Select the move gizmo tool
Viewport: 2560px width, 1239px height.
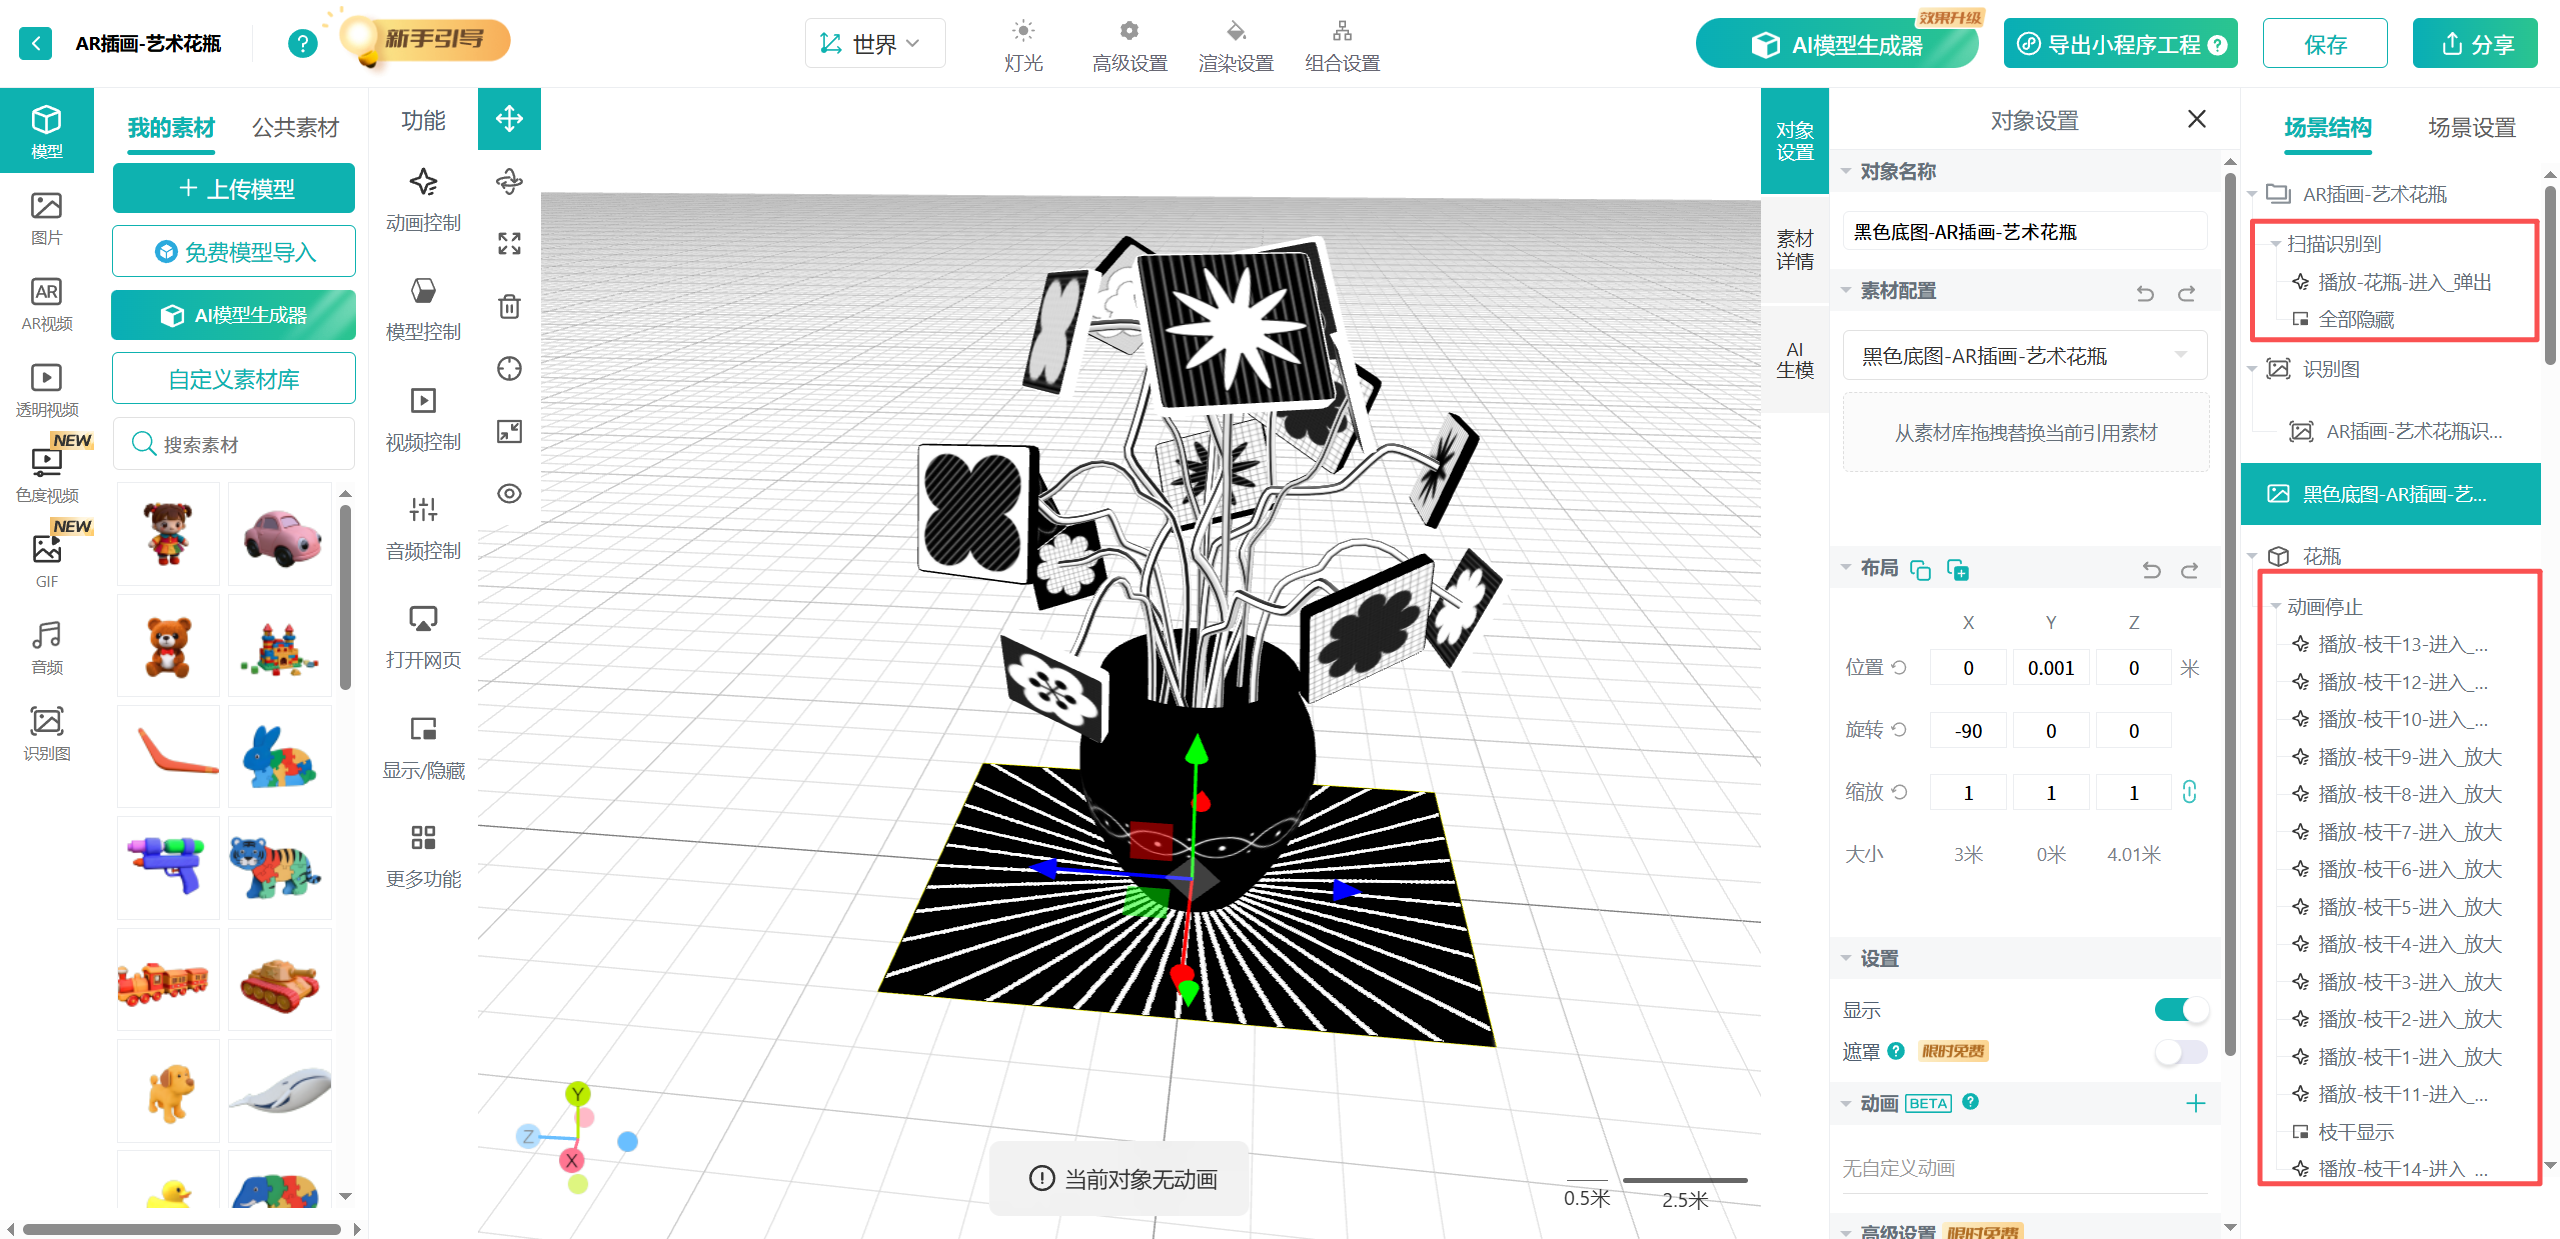point(509,119)
